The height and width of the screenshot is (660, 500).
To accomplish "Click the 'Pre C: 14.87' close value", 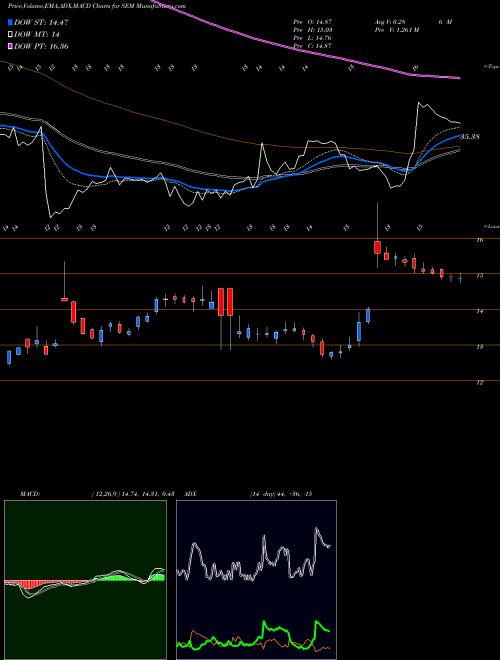I will click(x=312, y=46).
